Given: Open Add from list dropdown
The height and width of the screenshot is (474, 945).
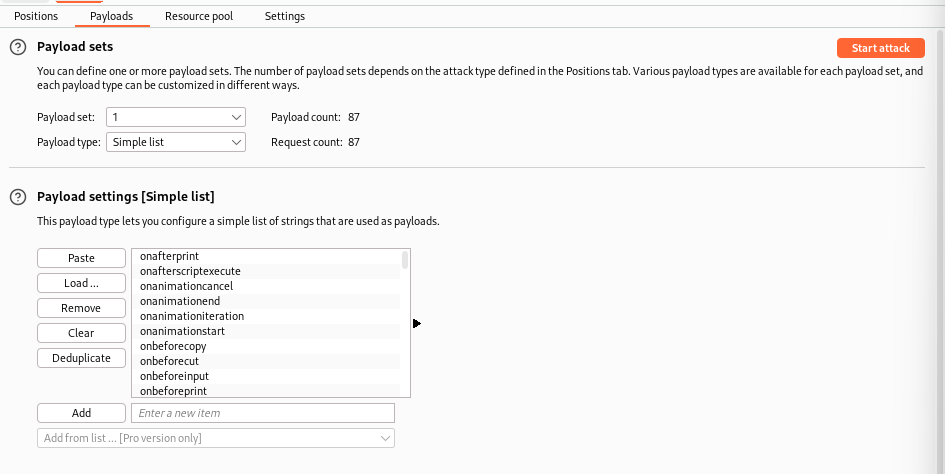Looking at the screenshot, I should coord(216,438).
